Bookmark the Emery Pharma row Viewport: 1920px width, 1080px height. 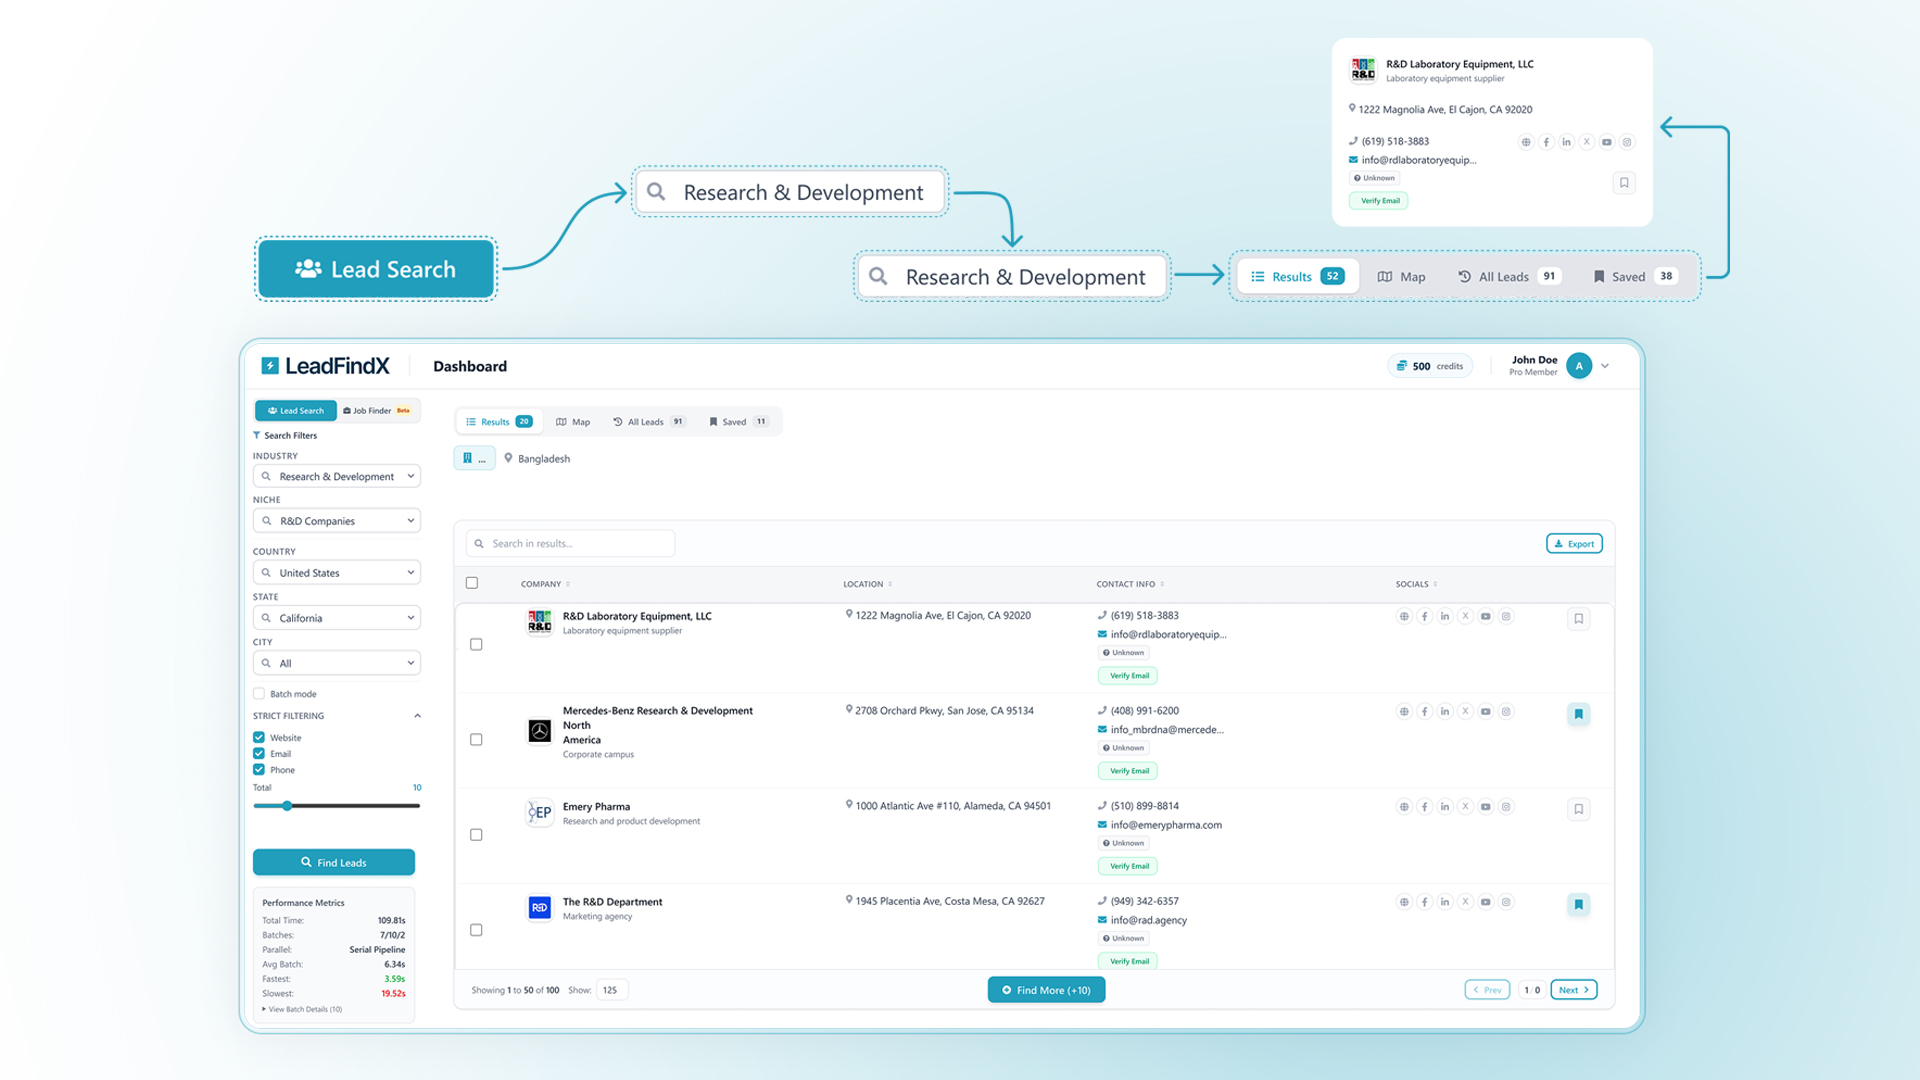(1579, 809)
